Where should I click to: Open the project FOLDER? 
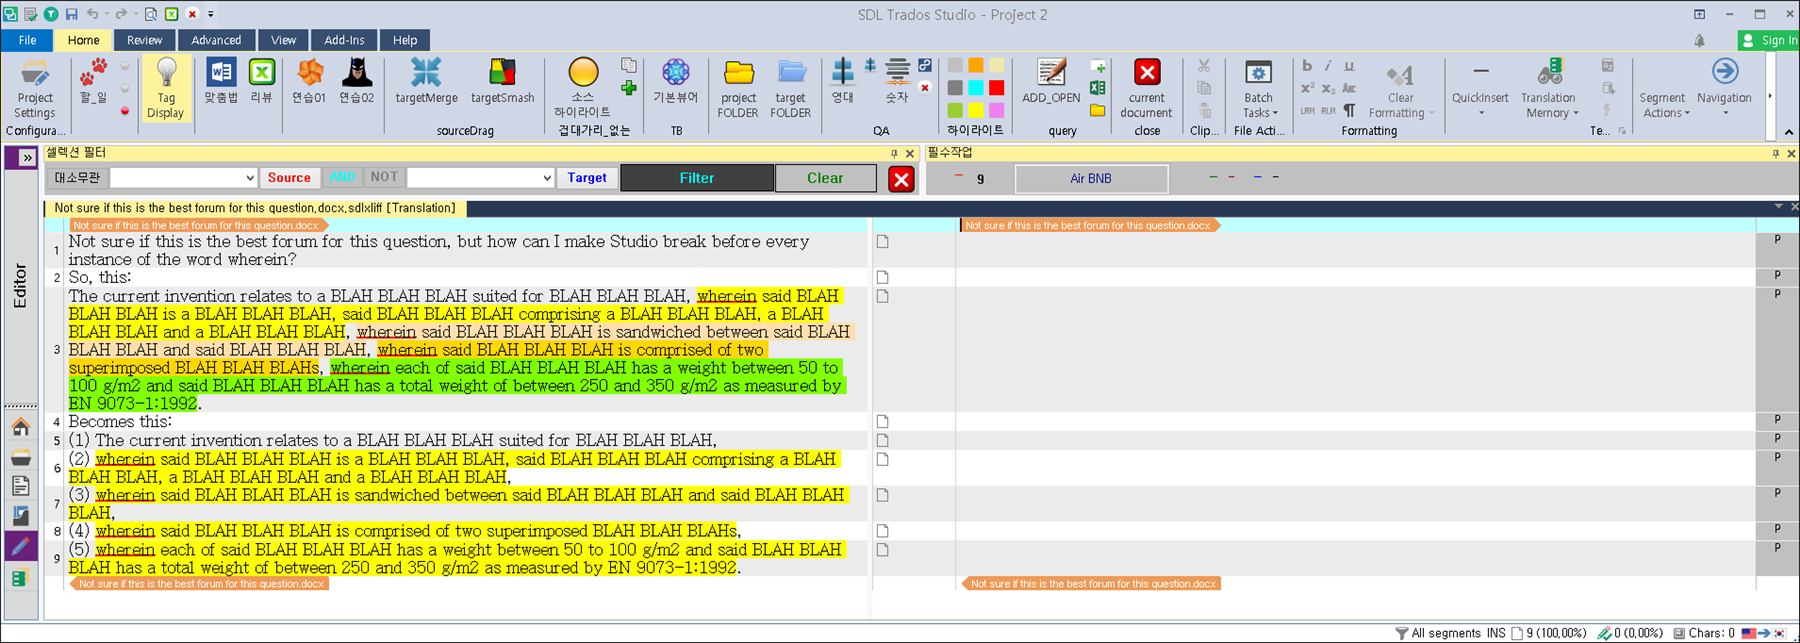(738, 89)
